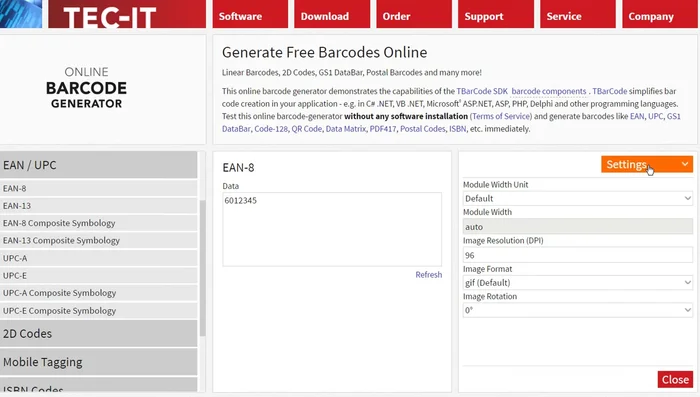
Task: Expand the Mobile Tagging category
Action: [99, 362]
